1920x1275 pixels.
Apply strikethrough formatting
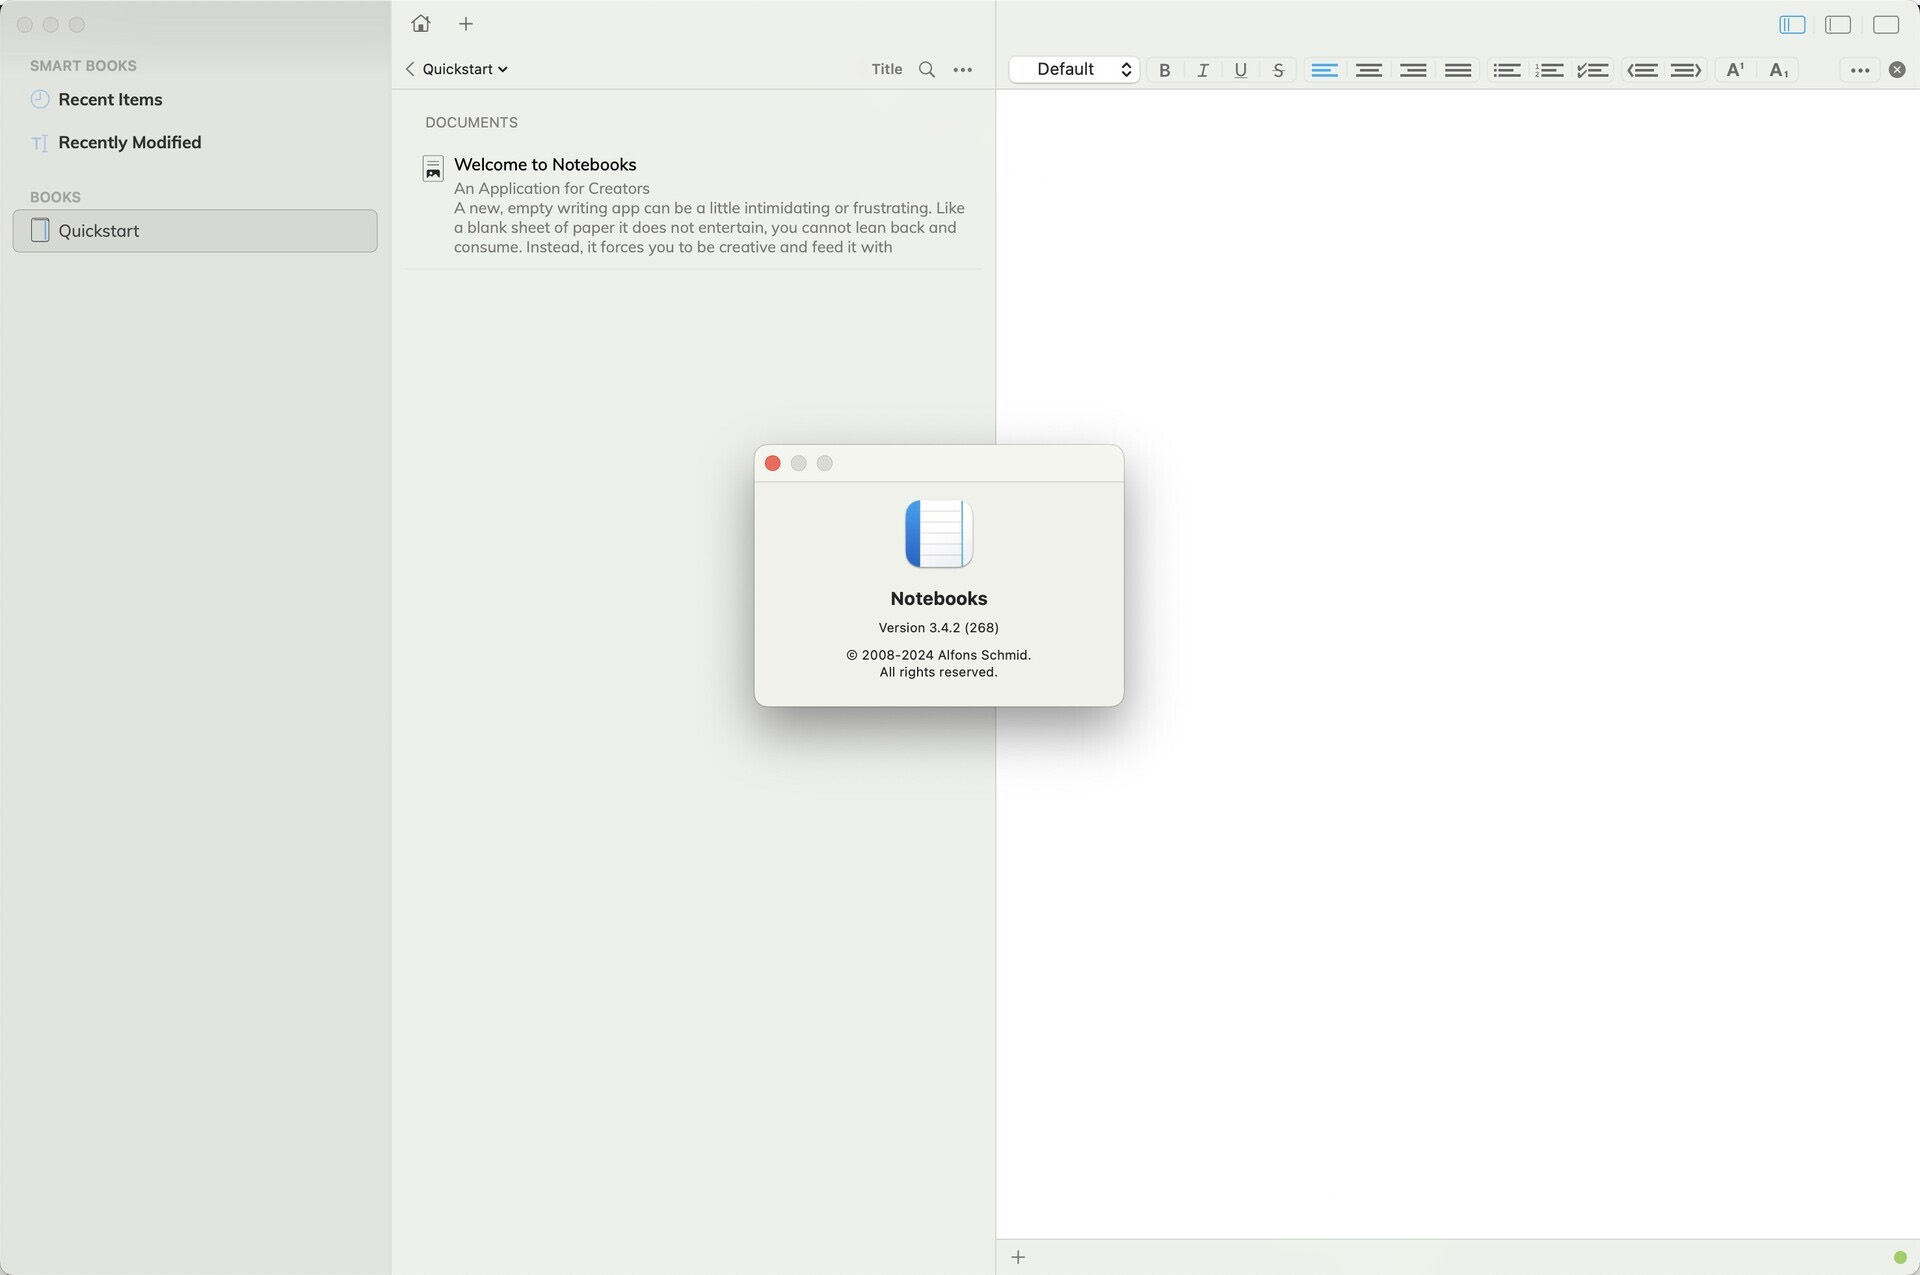point(1278,70)
